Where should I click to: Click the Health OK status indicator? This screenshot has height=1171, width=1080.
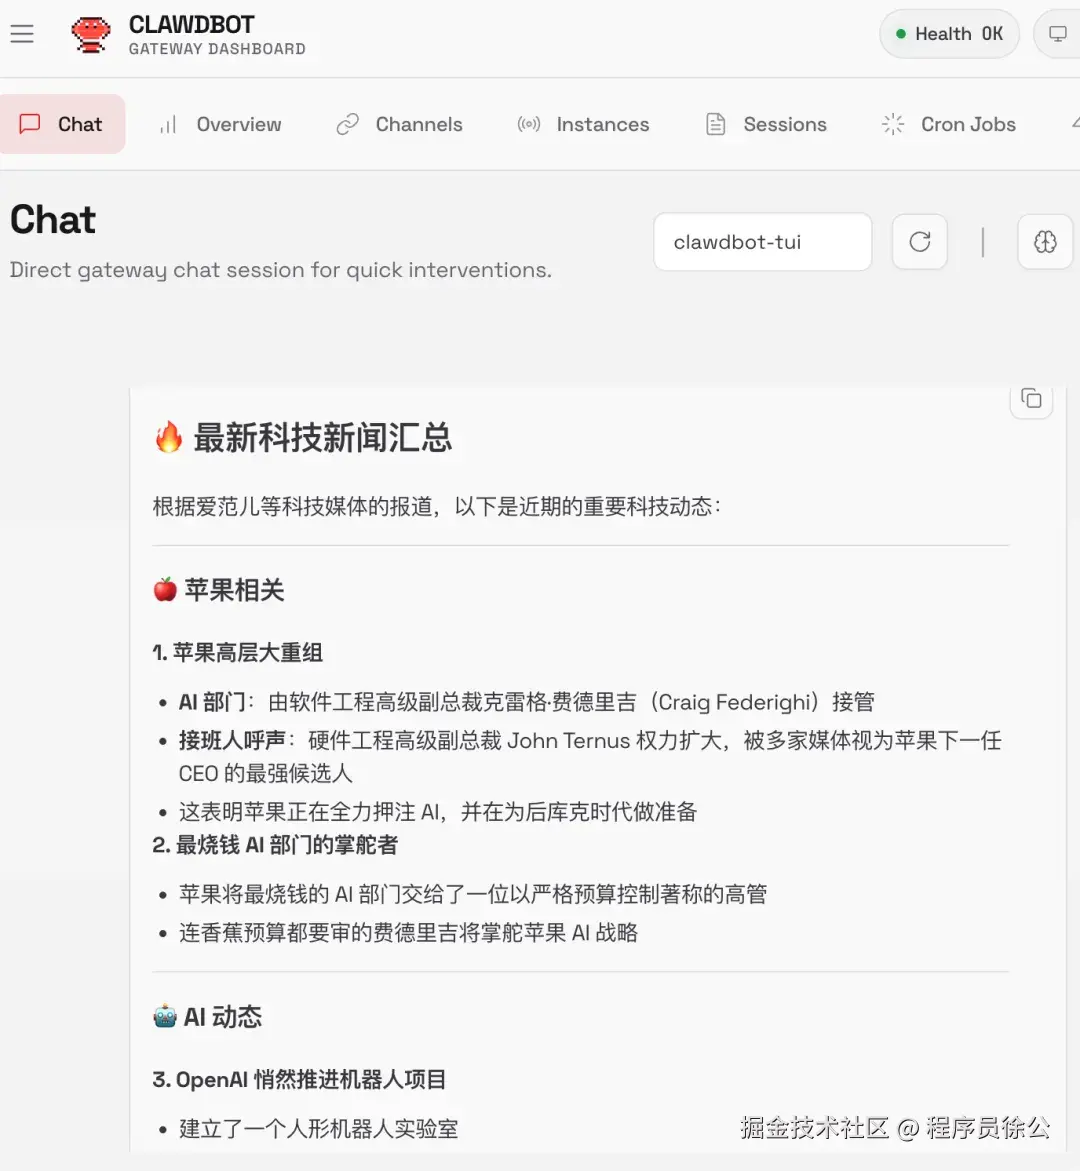tap(949, 34)
